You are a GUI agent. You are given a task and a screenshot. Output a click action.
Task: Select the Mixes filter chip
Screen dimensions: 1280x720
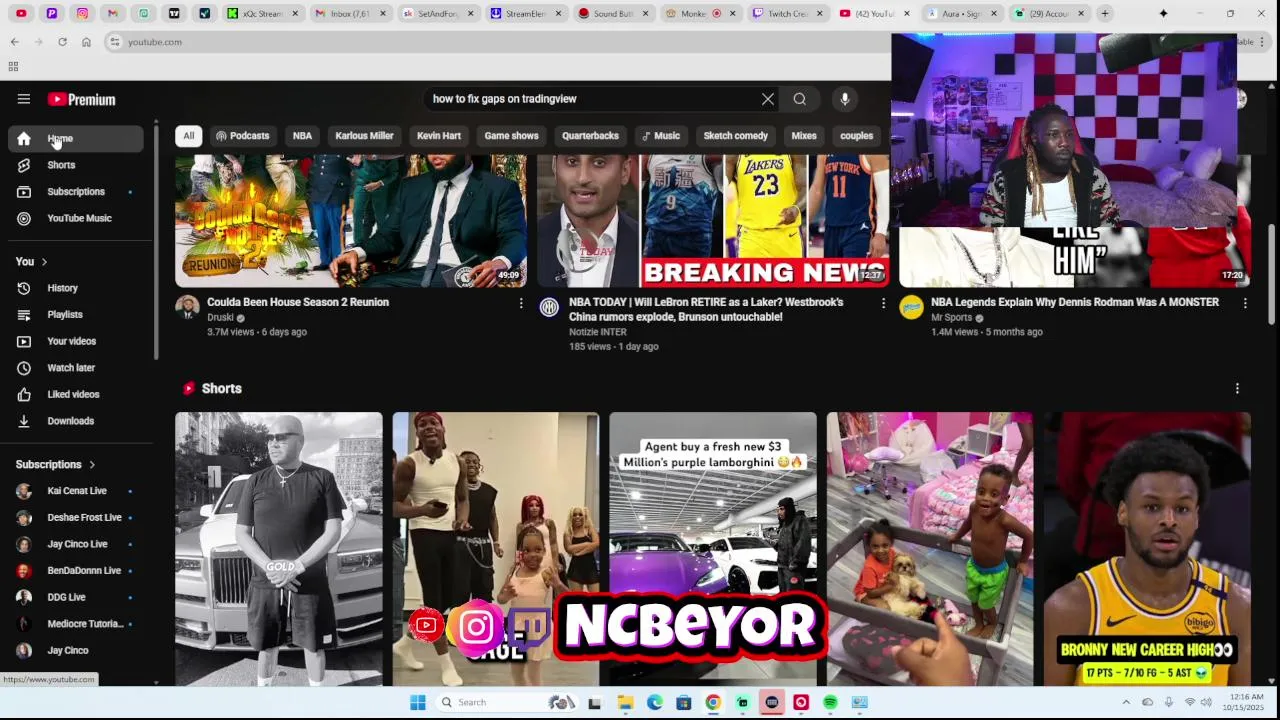pyautogui.click(x=804, y=136)
